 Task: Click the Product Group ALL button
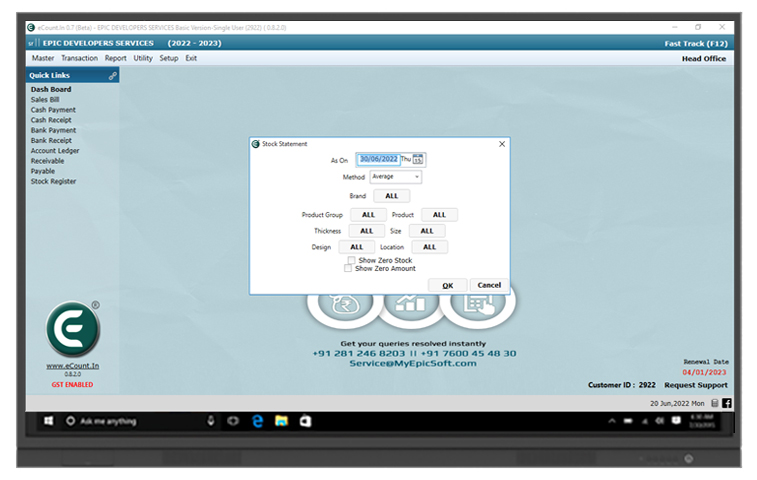368,215
